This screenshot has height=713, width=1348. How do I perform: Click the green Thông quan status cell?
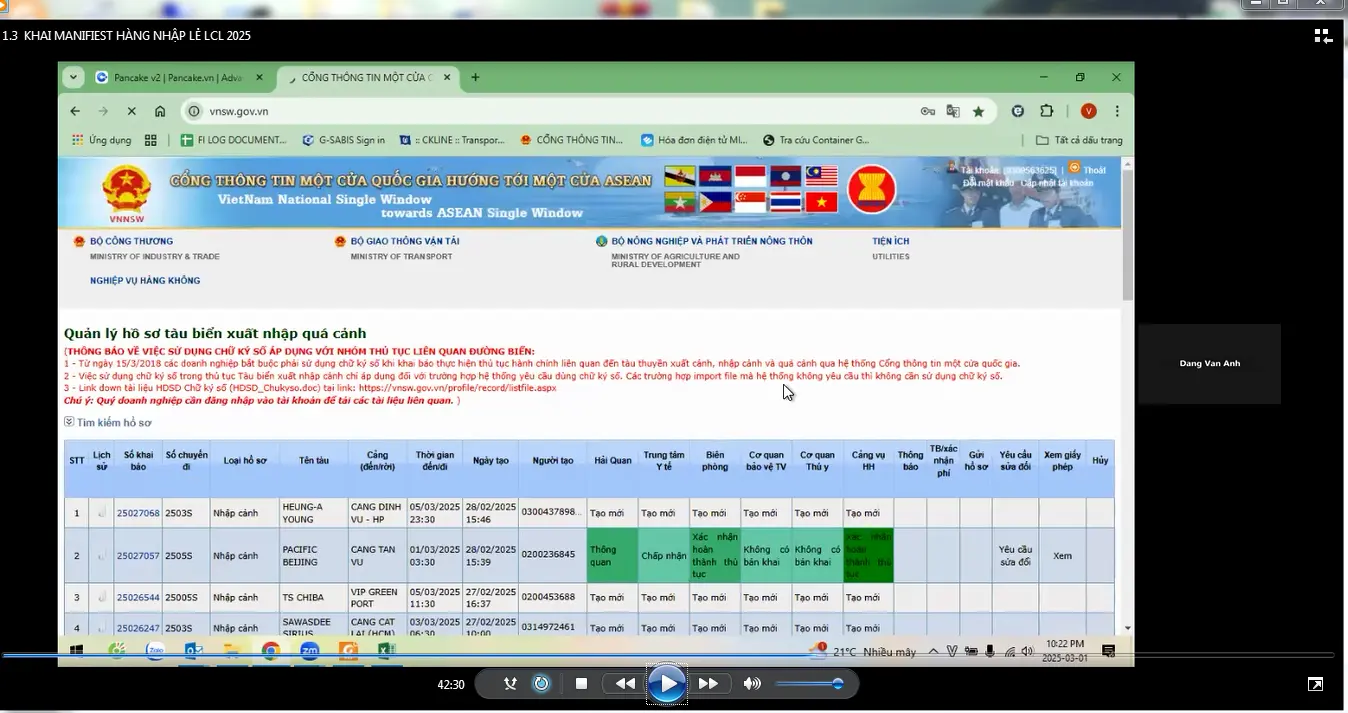click(612, 555)
